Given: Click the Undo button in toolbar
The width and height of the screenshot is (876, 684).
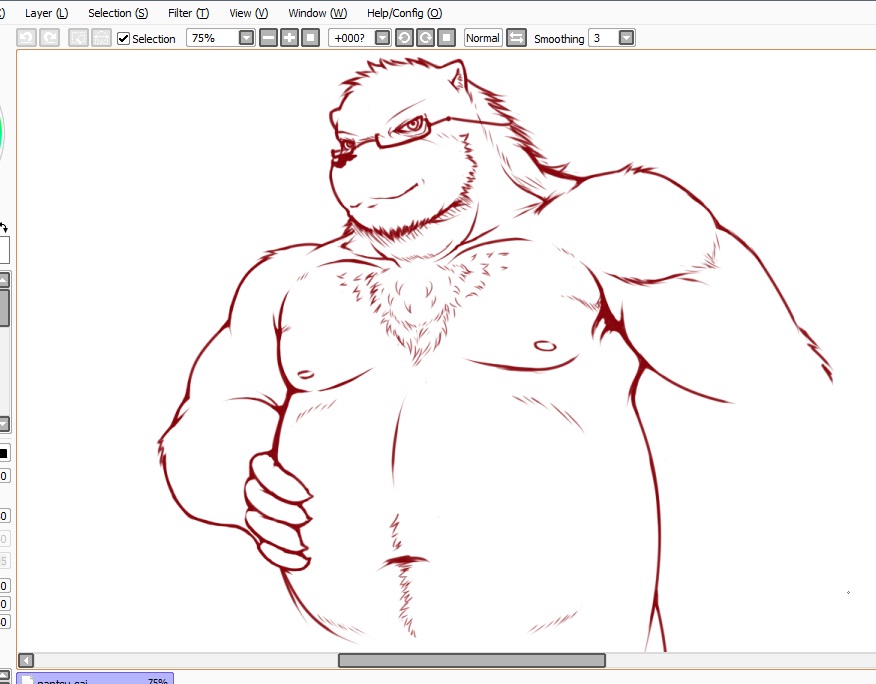Looking at the screenshot, I should coord(27,38).
